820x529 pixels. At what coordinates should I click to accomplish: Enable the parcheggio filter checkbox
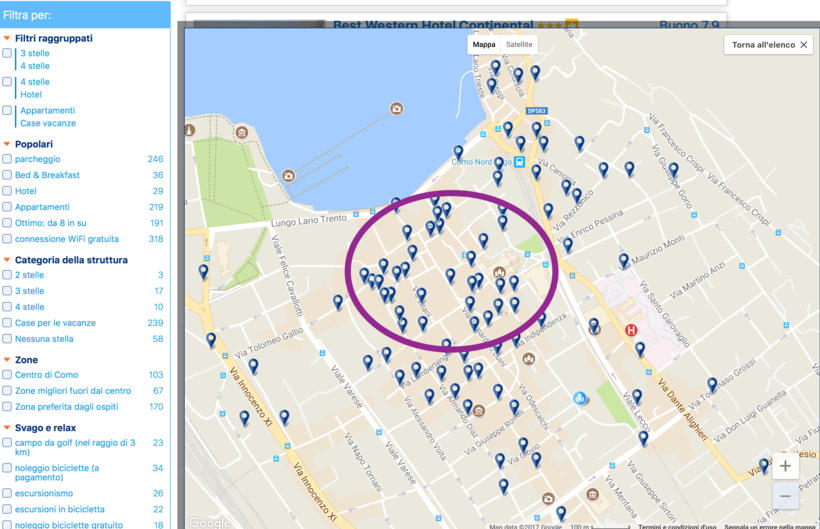[x=7, y=159]
